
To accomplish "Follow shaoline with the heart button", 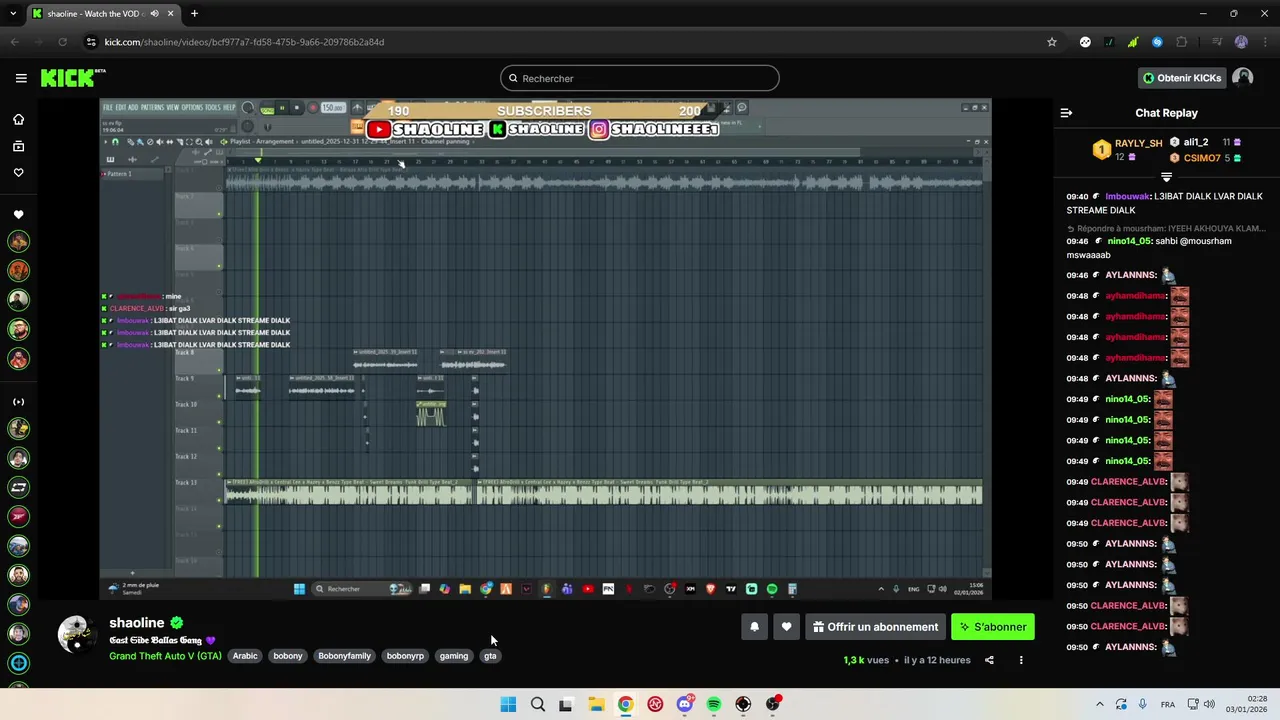I will pos(786,627).
